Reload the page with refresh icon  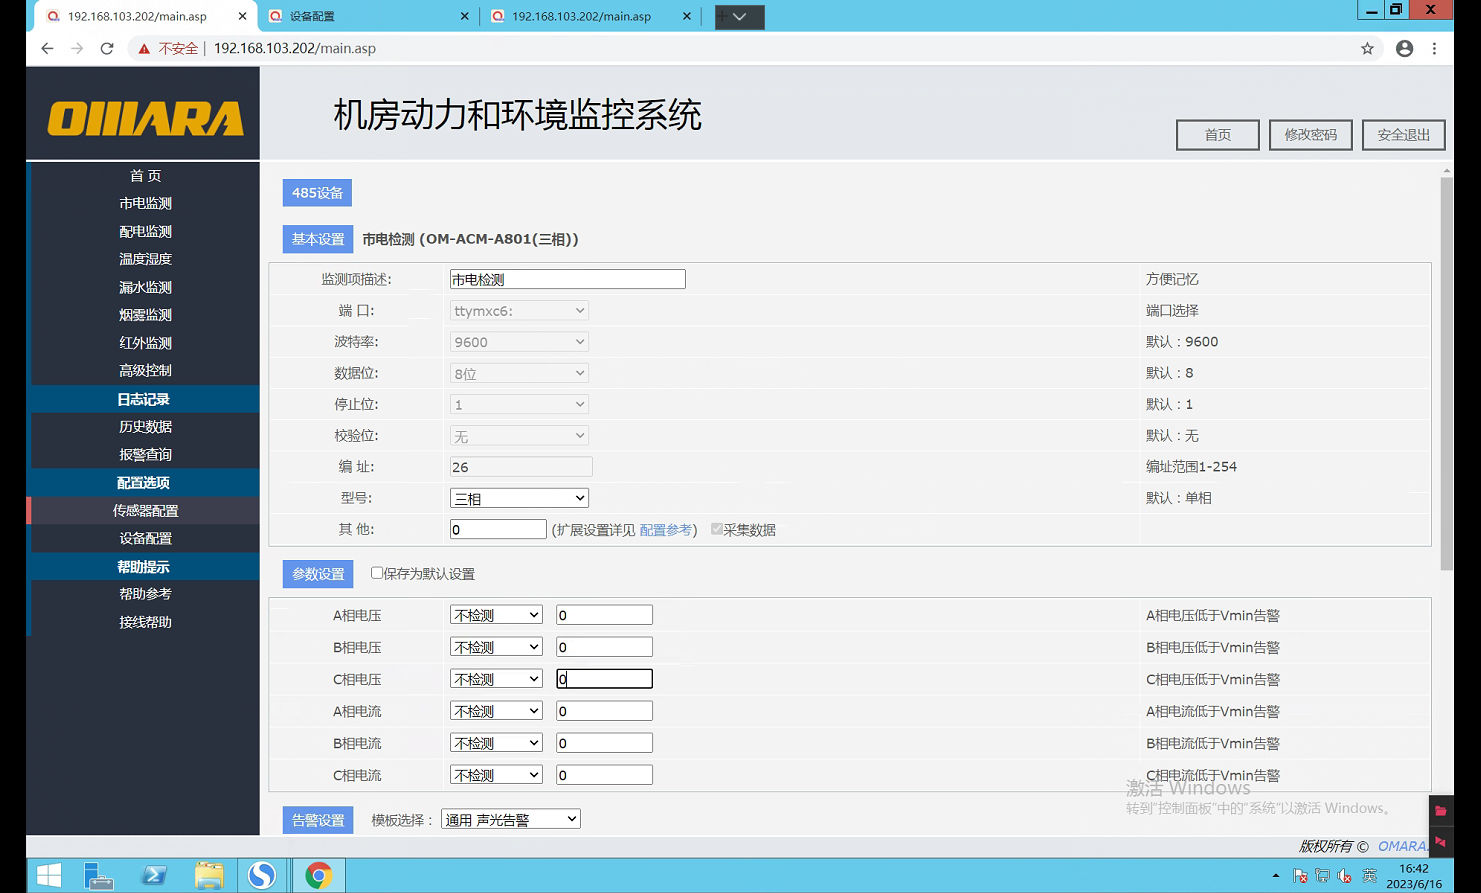(x=107, y=48)
